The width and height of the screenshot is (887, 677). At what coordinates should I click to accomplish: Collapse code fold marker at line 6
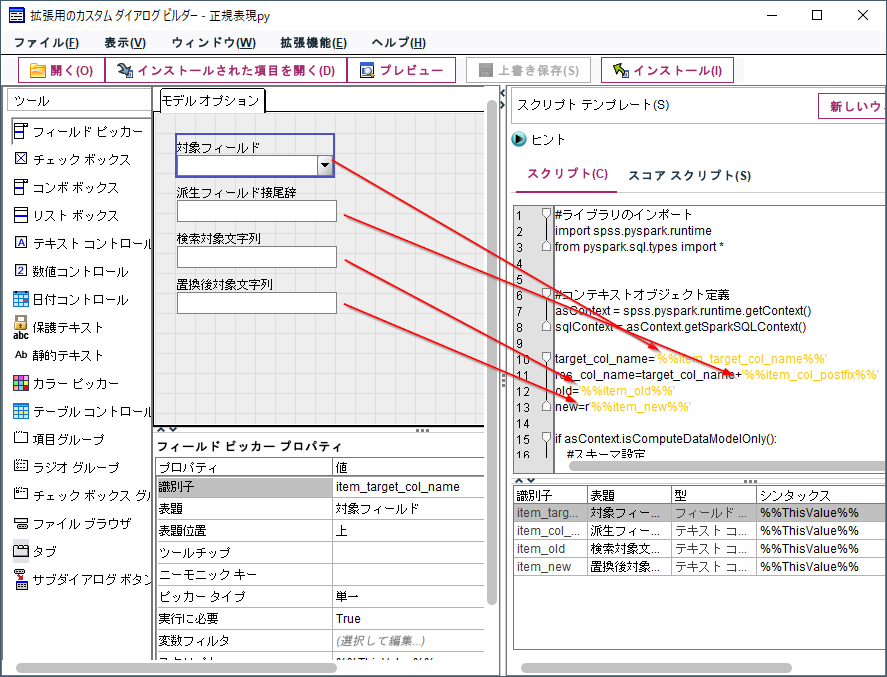(546, 292)
